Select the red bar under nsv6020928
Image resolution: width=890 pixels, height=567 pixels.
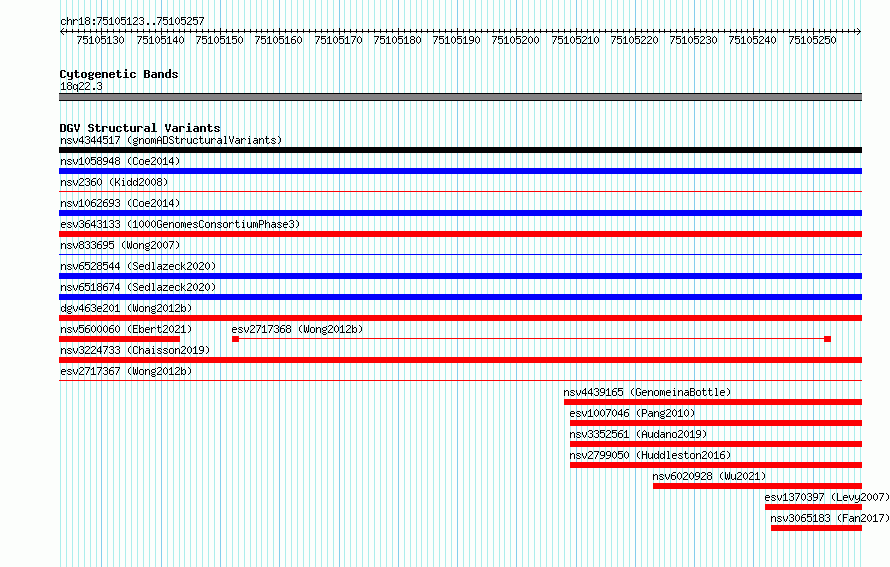click(757, 486)
